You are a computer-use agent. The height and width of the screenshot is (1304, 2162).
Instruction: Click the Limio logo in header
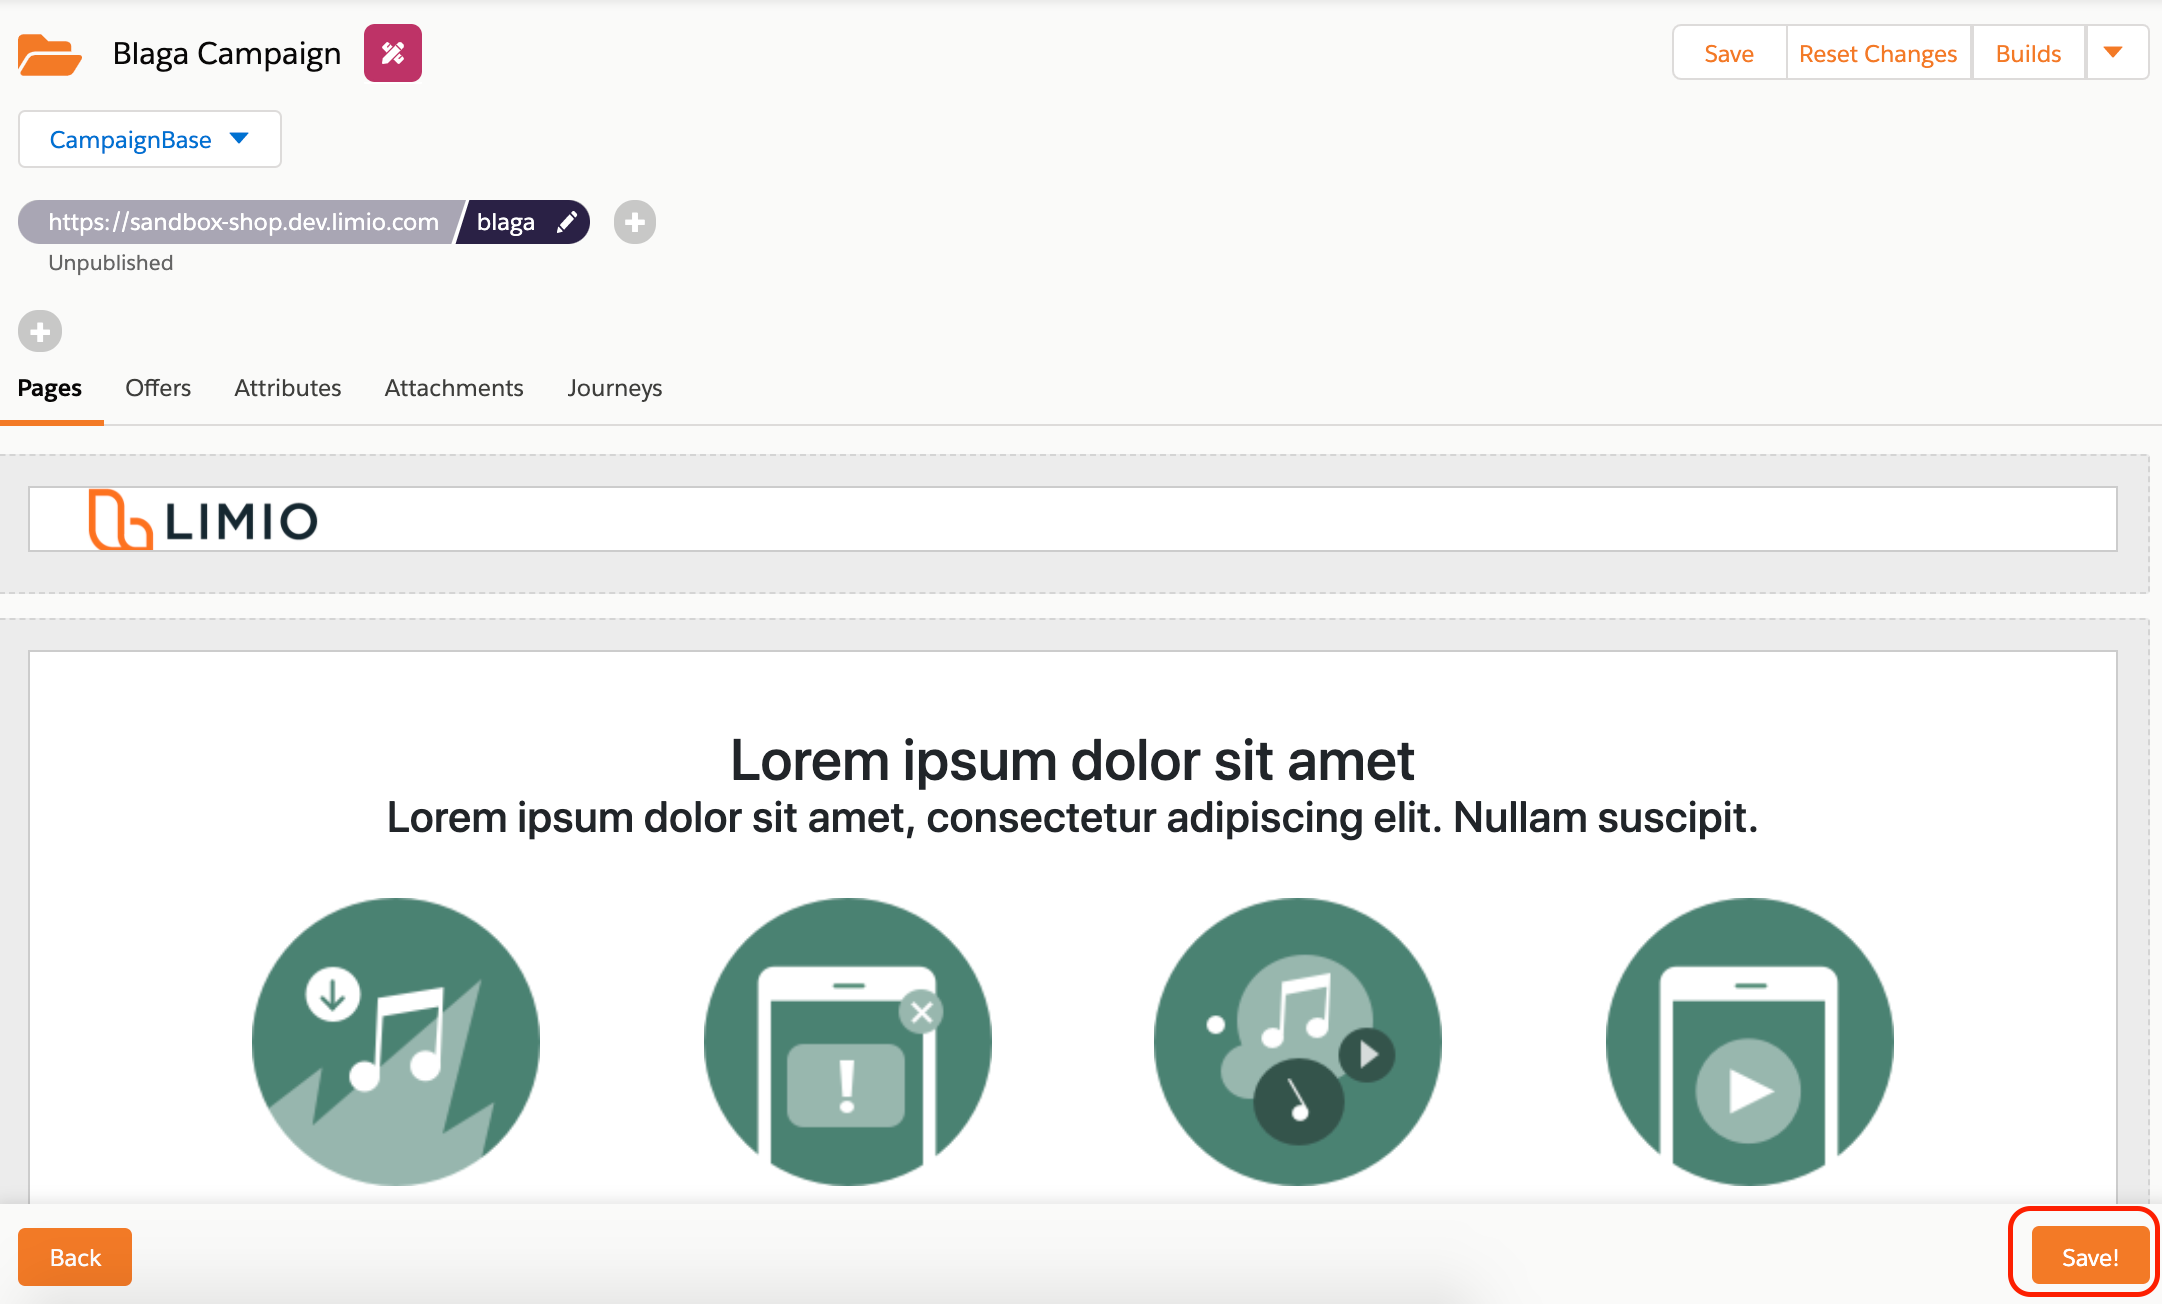(x=203, y=519)
